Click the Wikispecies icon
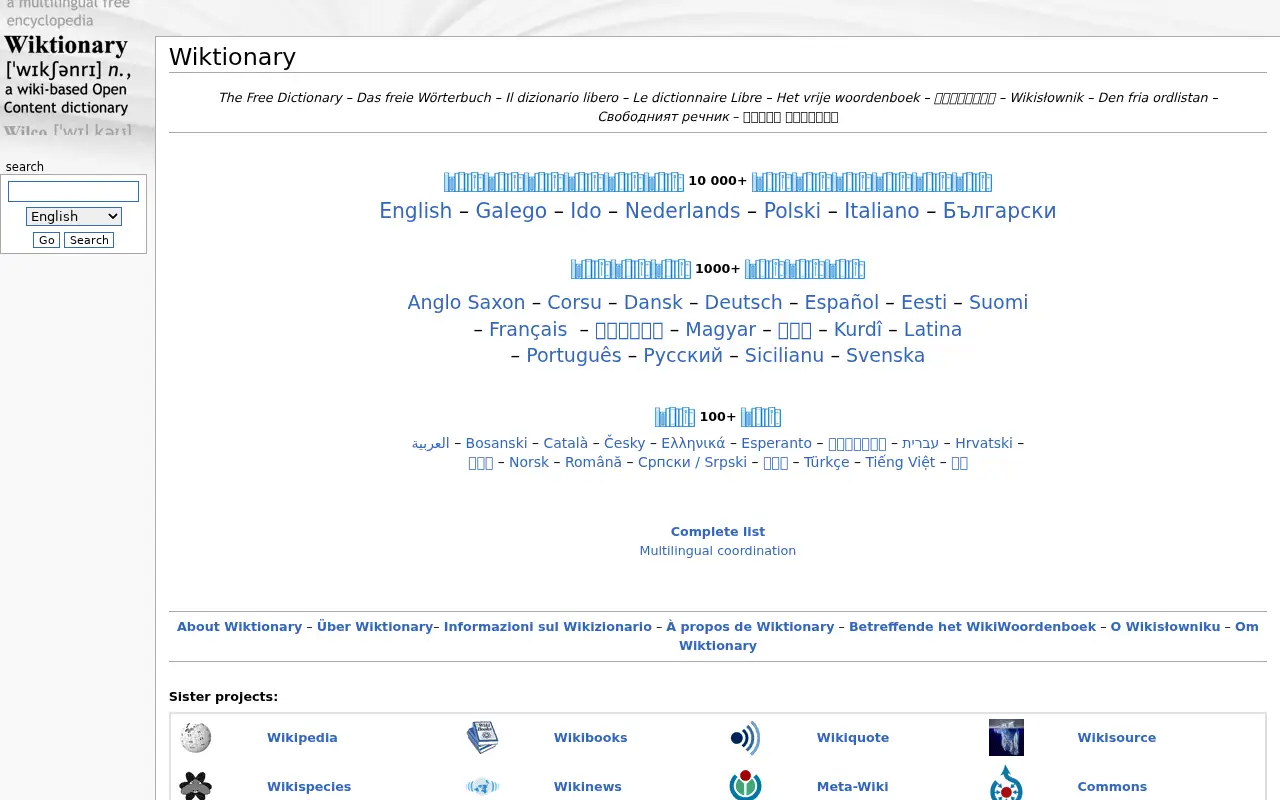Viewport: 1280px width, 800px height. tap(196, 786)
